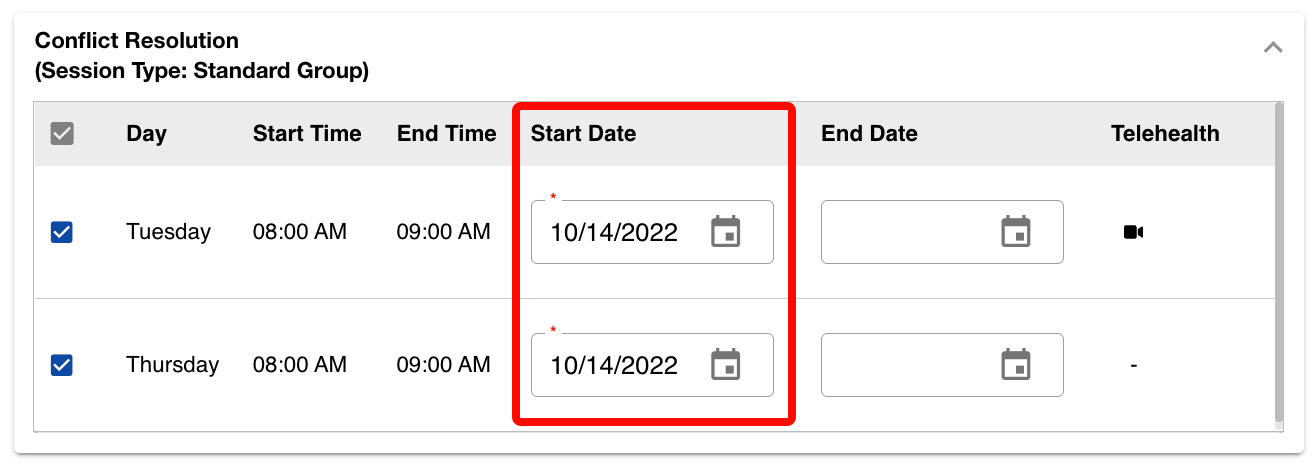The image size is (1314, 468).
Task: Collapse the Conflict Resolution panel
Action: point(1272,47)
